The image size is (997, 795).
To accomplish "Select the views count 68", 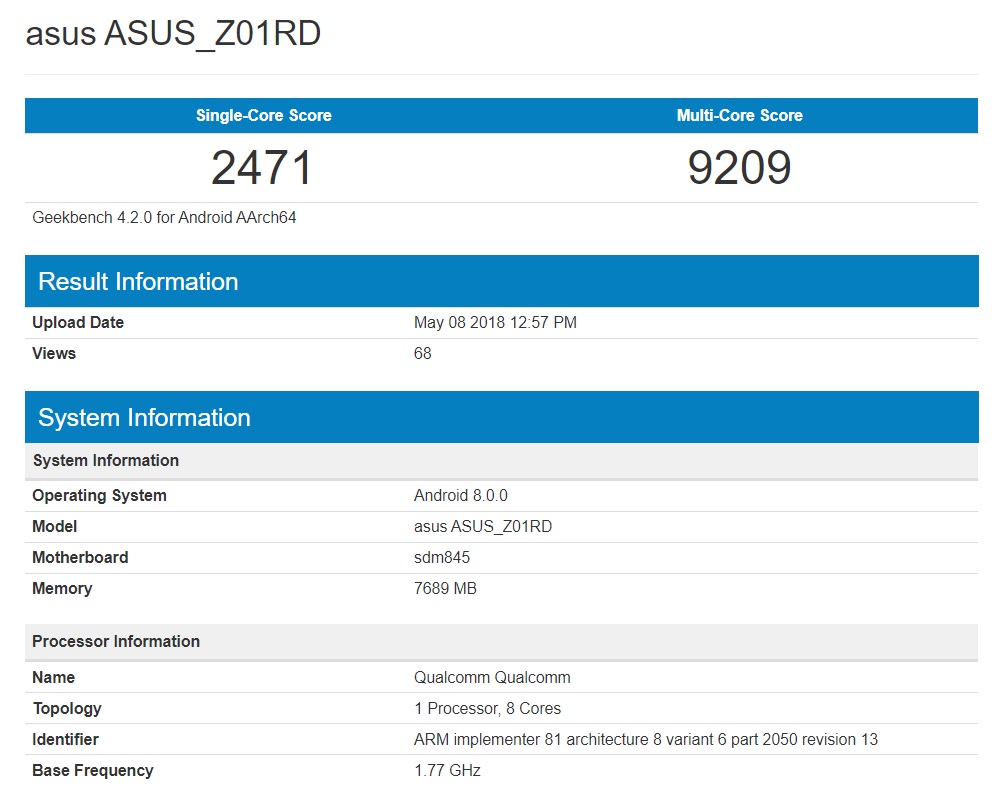I will [422, 354].
